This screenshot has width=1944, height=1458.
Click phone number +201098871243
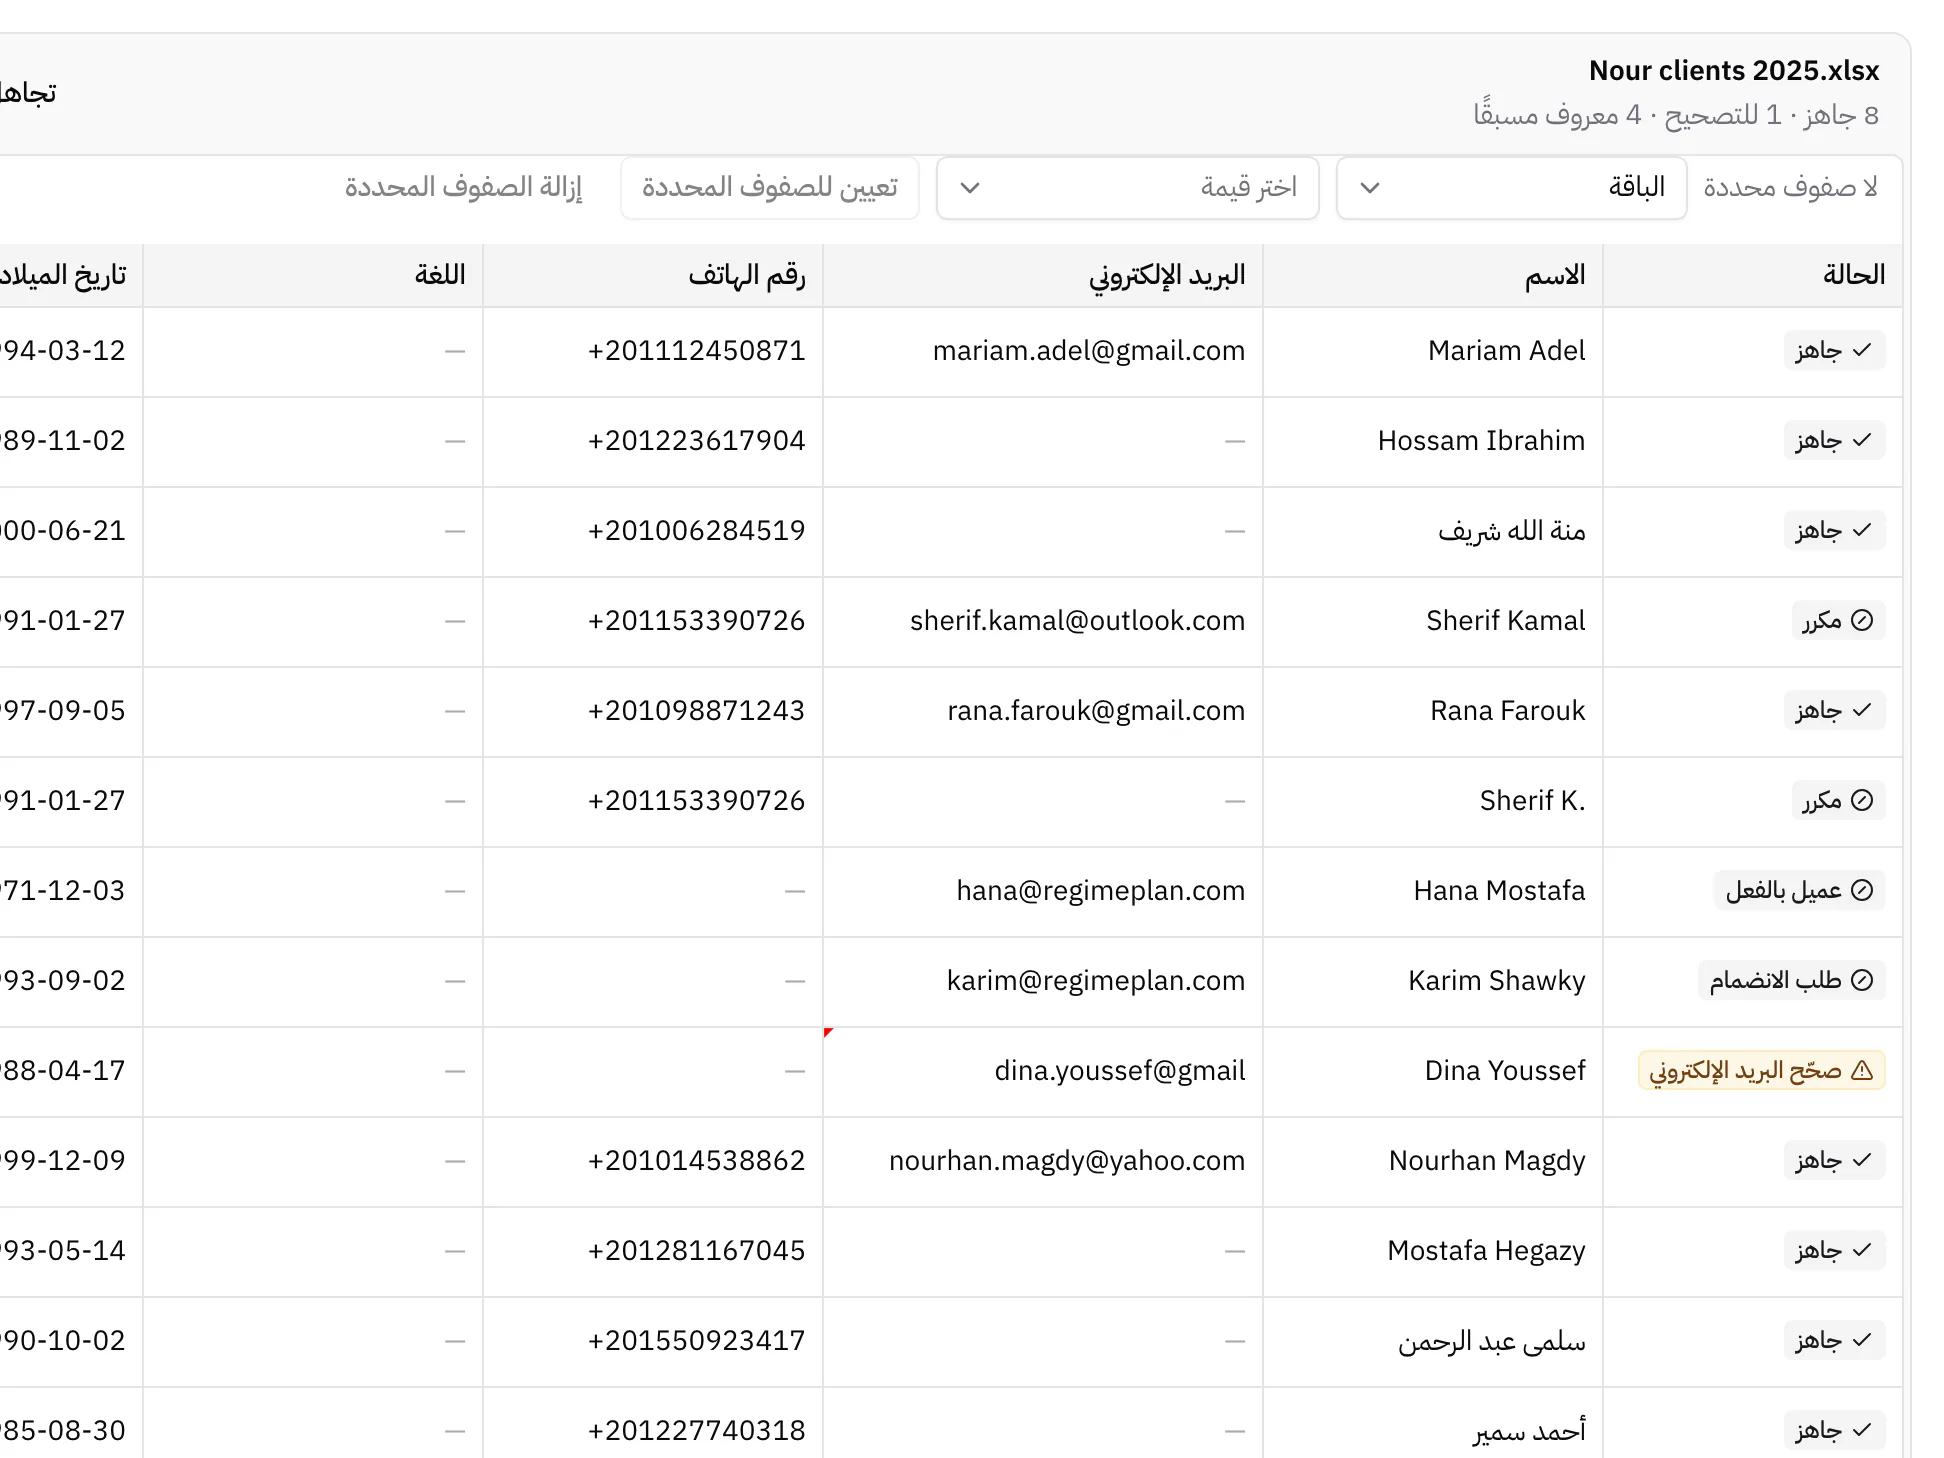pyautogui.click(x=696, y=711)
